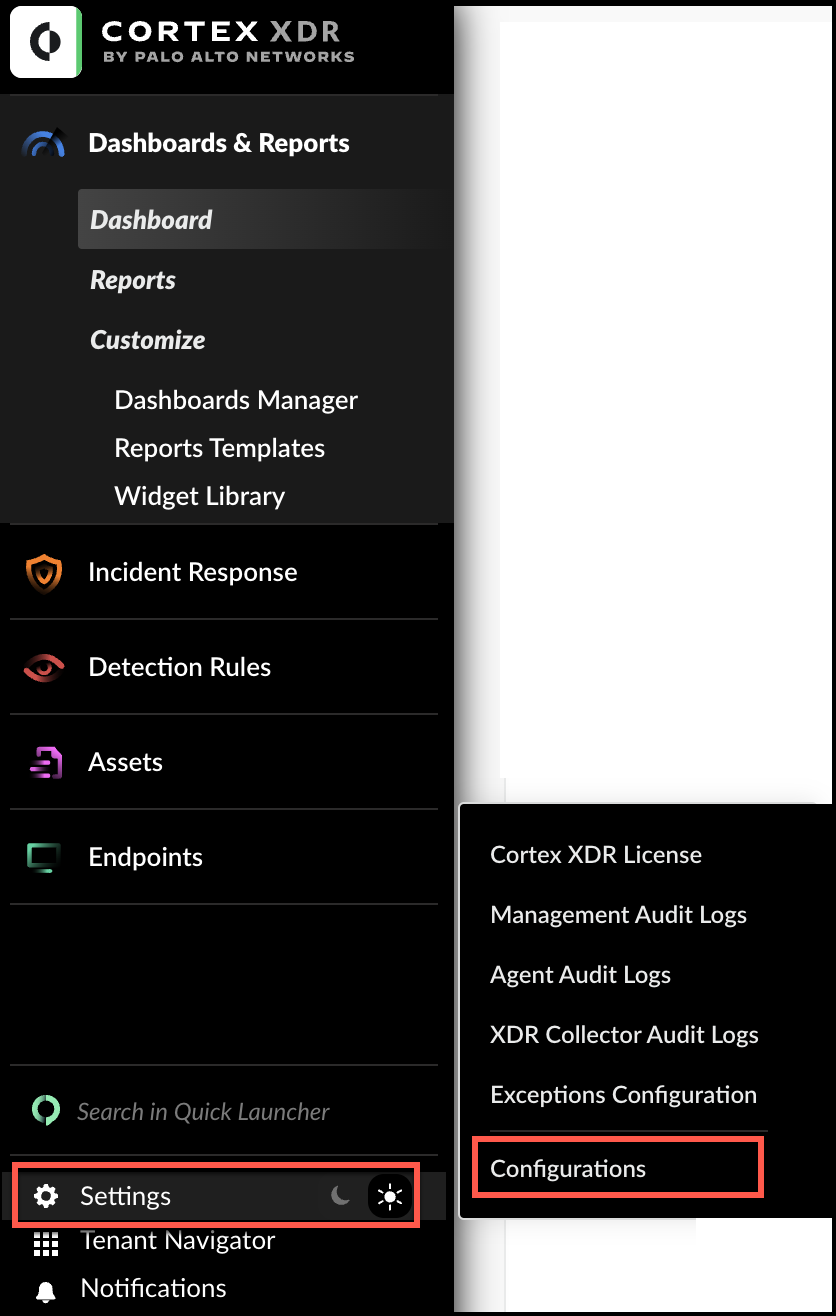Open the Widget Library
836x1316 pixels.
(199, 496)
